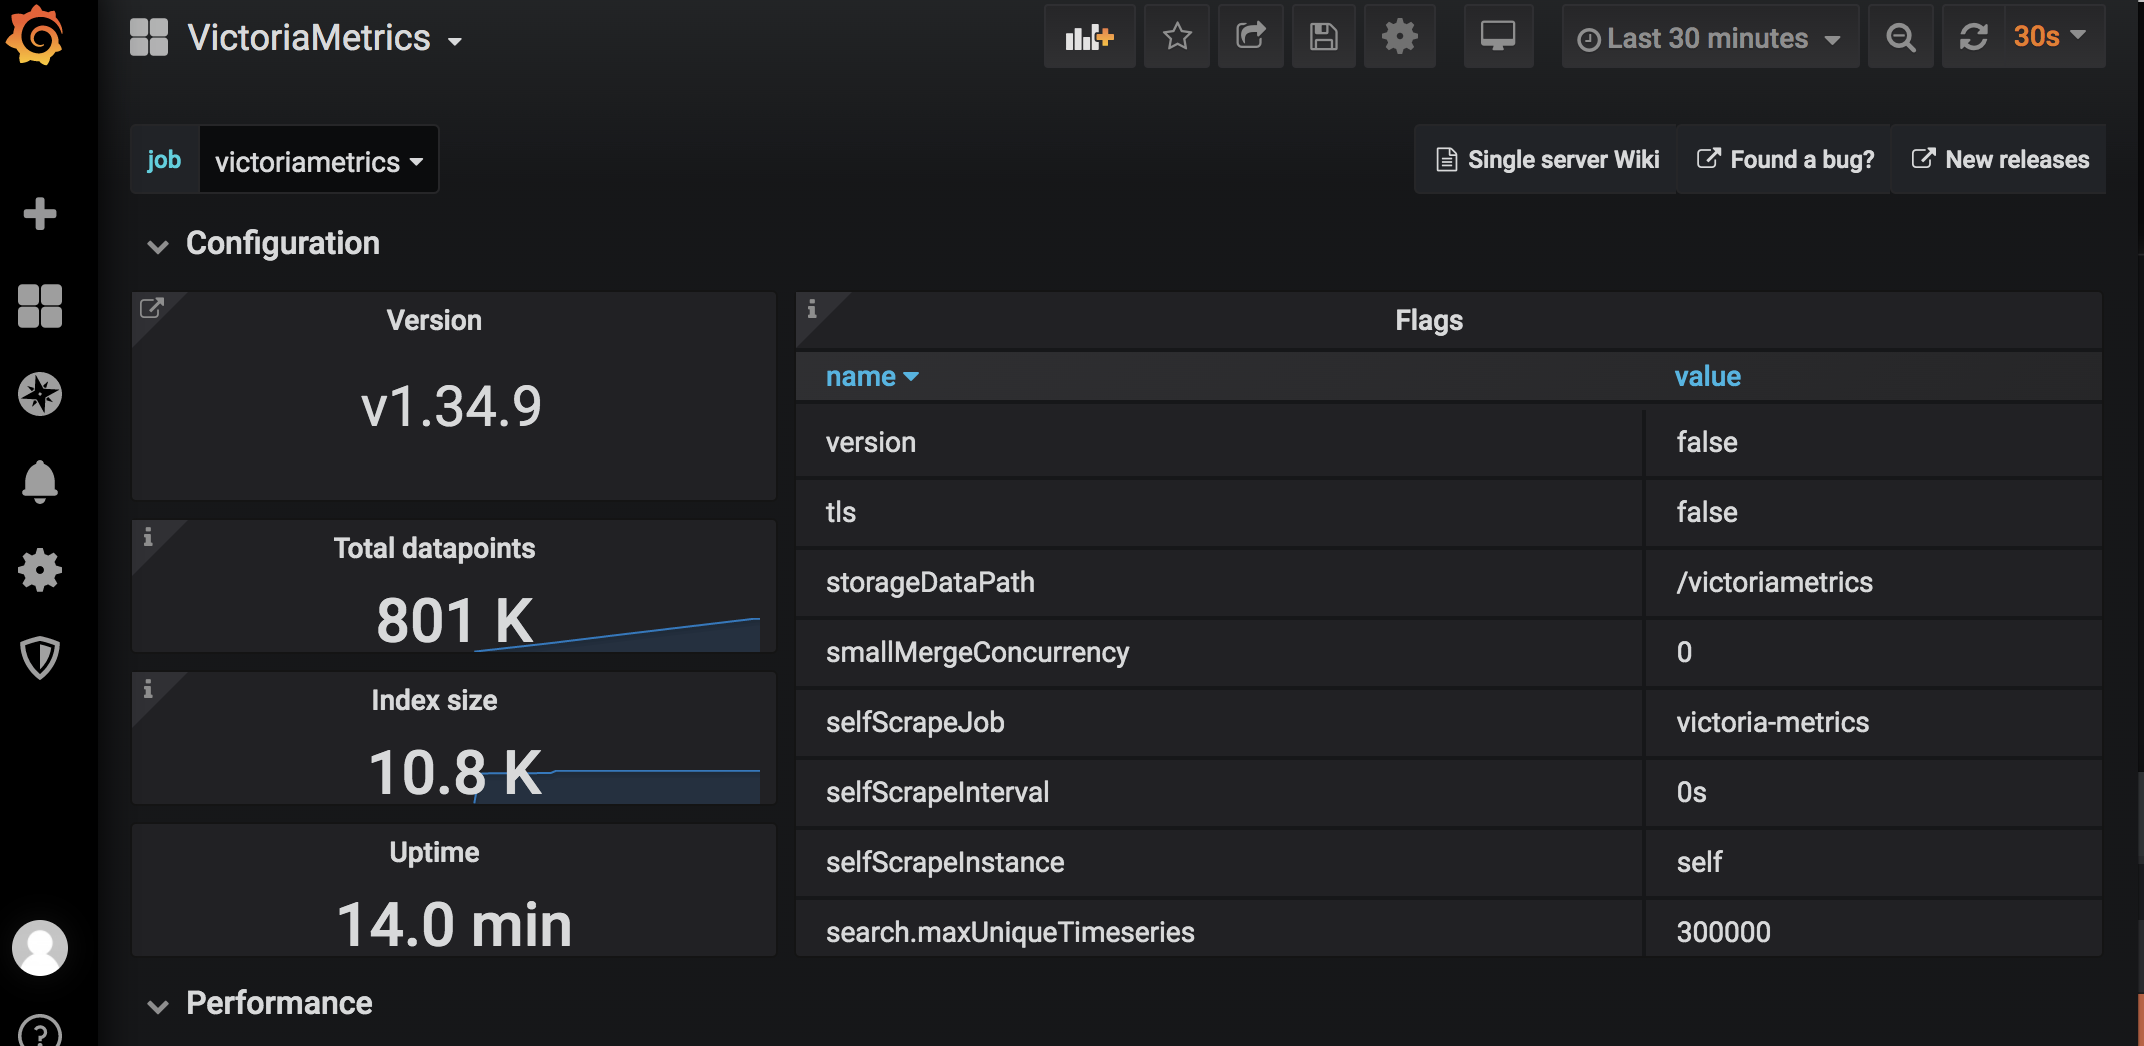The height and width of the screenshot is (1046, 2144).
Task: Click the Share dashboard icon
Action: pos(1250,37)
